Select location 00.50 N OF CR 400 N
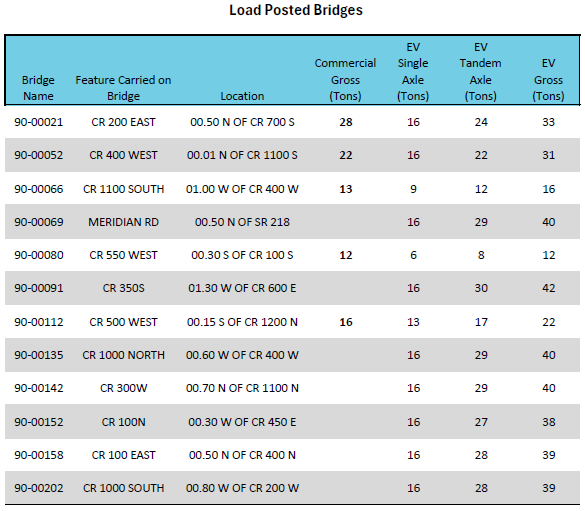The image size is (585, 511). click(x=242, y=455)
